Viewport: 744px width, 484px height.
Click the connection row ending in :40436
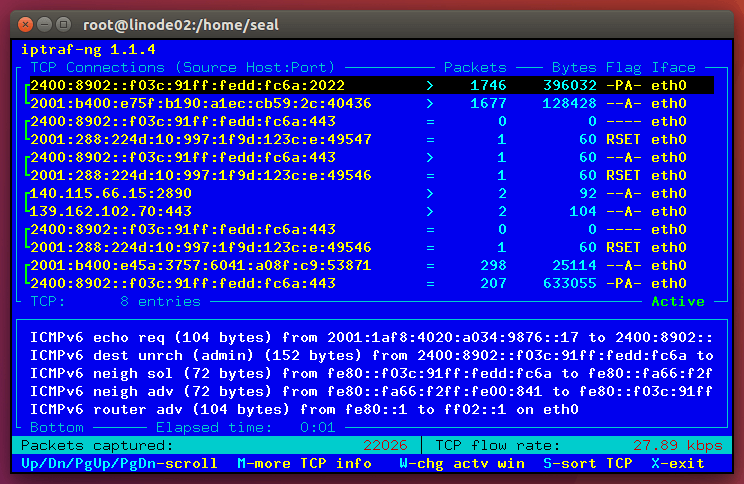(x=200, y=103)
